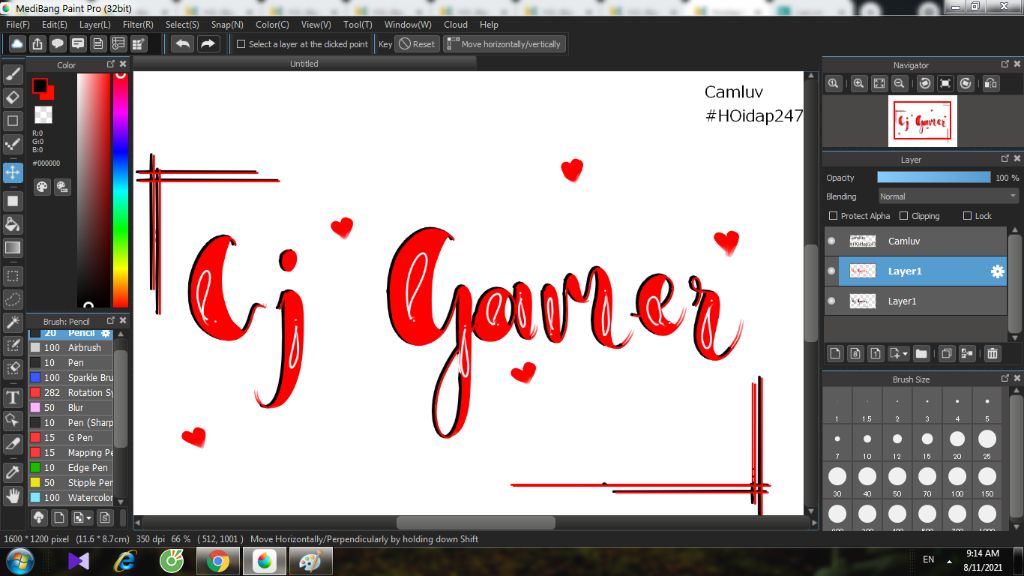Image resolution: width=1024 pixels, height=576 pixels.
Task: Select the Eyedropper tool
Action: click(x=12, y=472)
